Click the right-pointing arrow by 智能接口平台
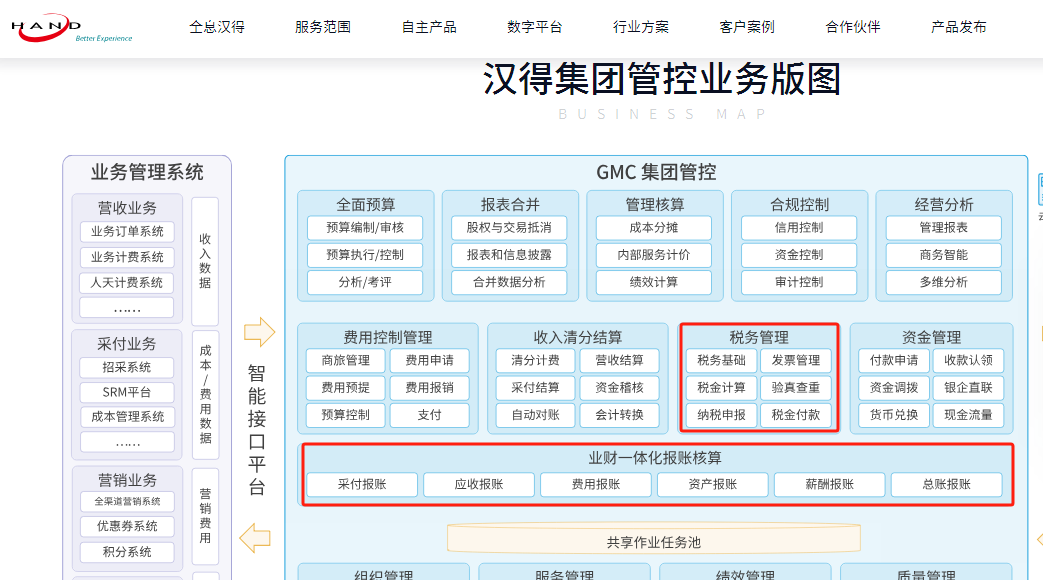1043x580 pixels. (259, 332)
